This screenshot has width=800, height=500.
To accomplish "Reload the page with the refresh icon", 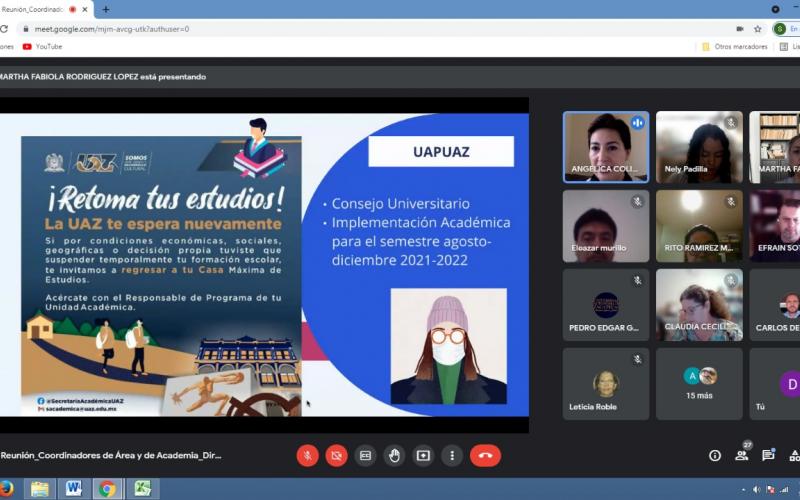I will pyautogui.click(x=4, y=29).
